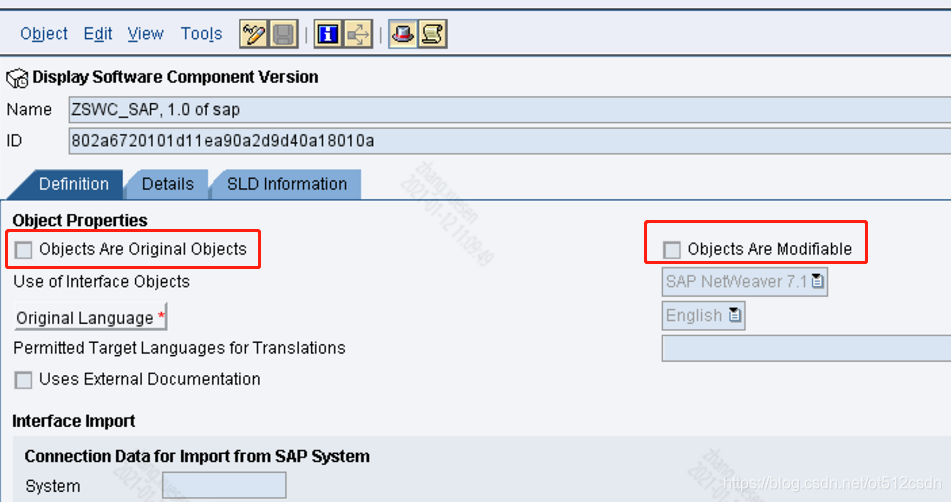Click the Original Language button
This screenshot has width=951, height=502.
(x=90, y=317)
